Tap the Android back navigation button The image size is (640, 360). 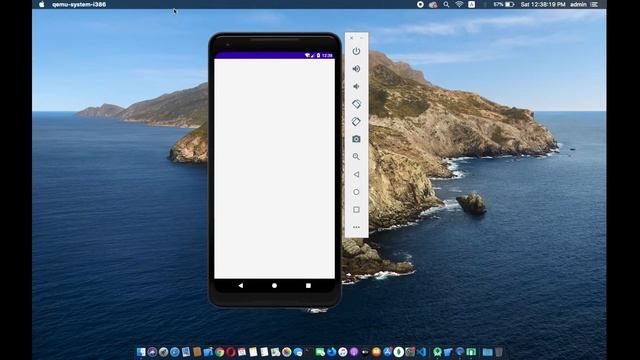pyautogui.click(x=241, y=286)
